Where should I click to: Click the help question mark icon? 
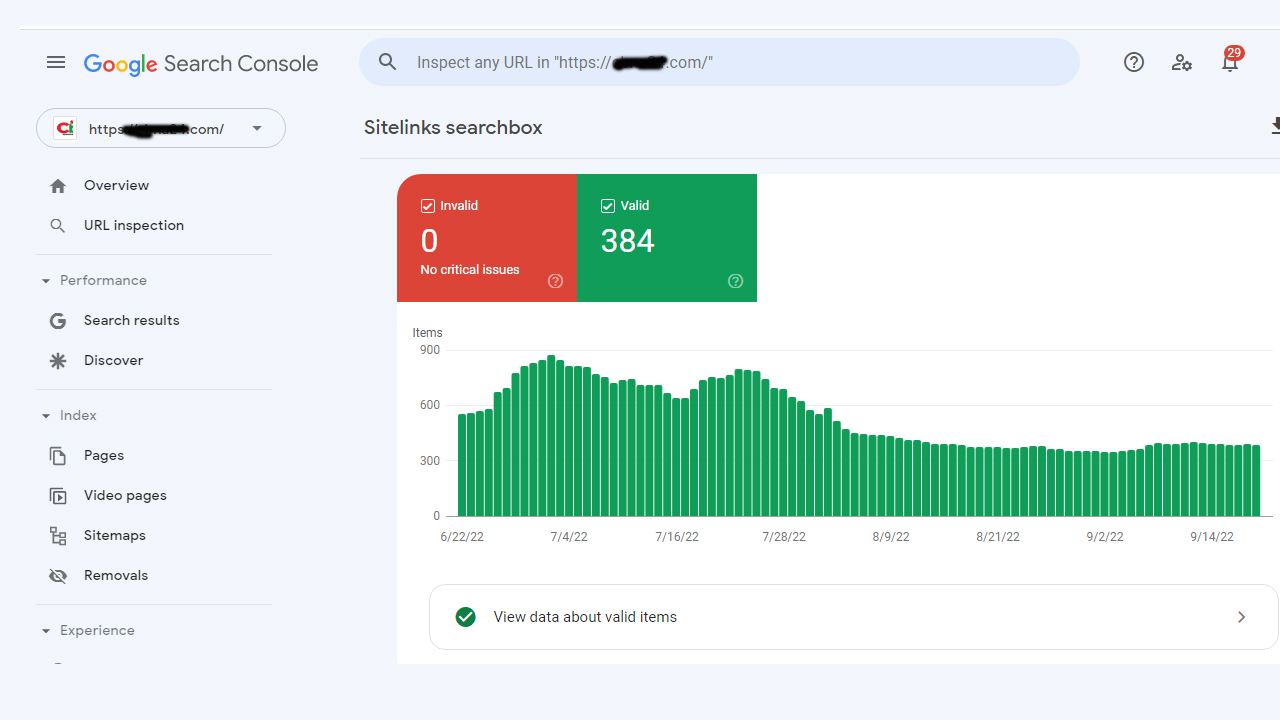[1133, 62]
